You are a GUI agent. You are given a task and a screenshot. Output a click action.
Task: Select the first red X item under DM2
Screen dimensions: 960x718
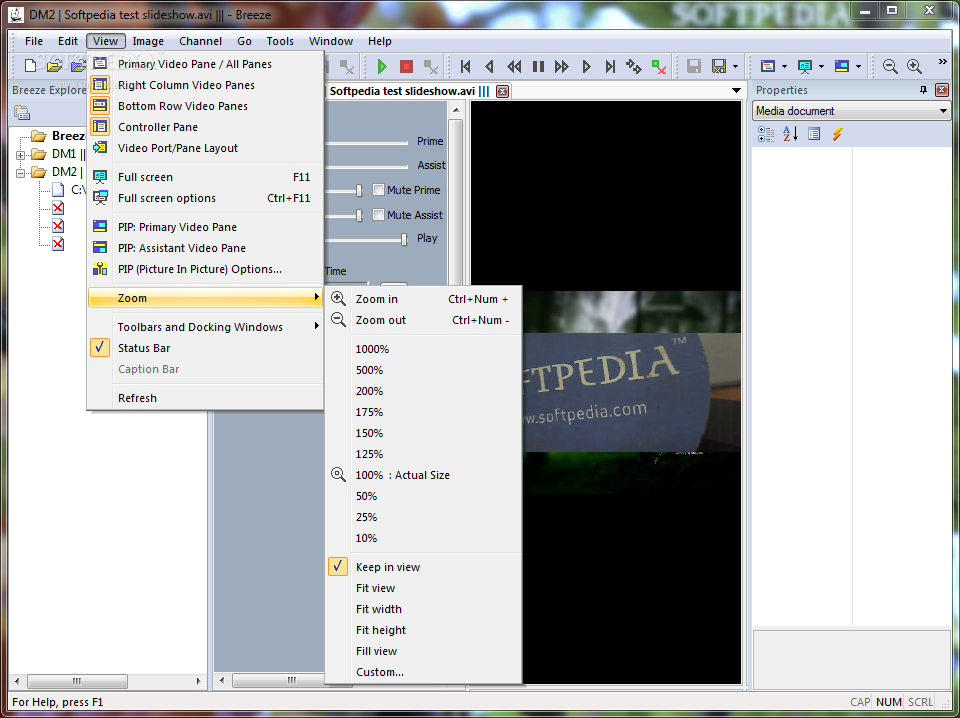[x=58, y=208]
